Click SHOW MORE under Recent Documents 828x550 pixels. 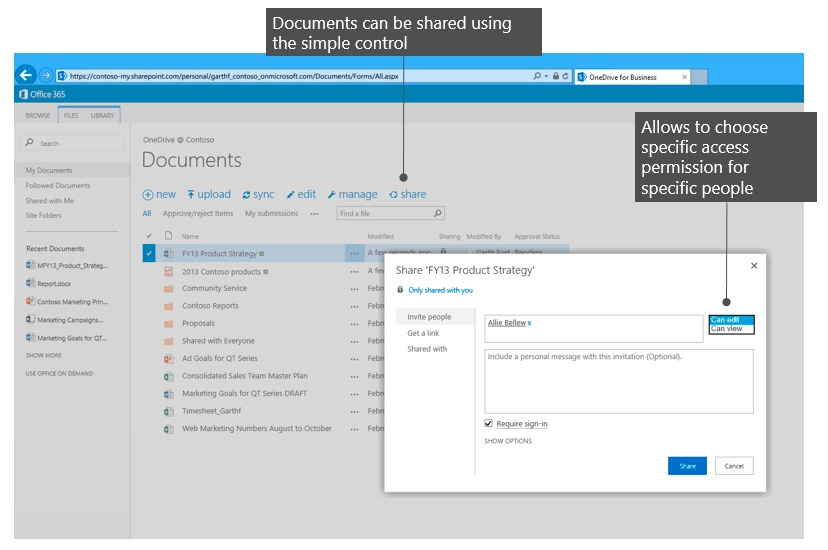[x=44, y=355]
